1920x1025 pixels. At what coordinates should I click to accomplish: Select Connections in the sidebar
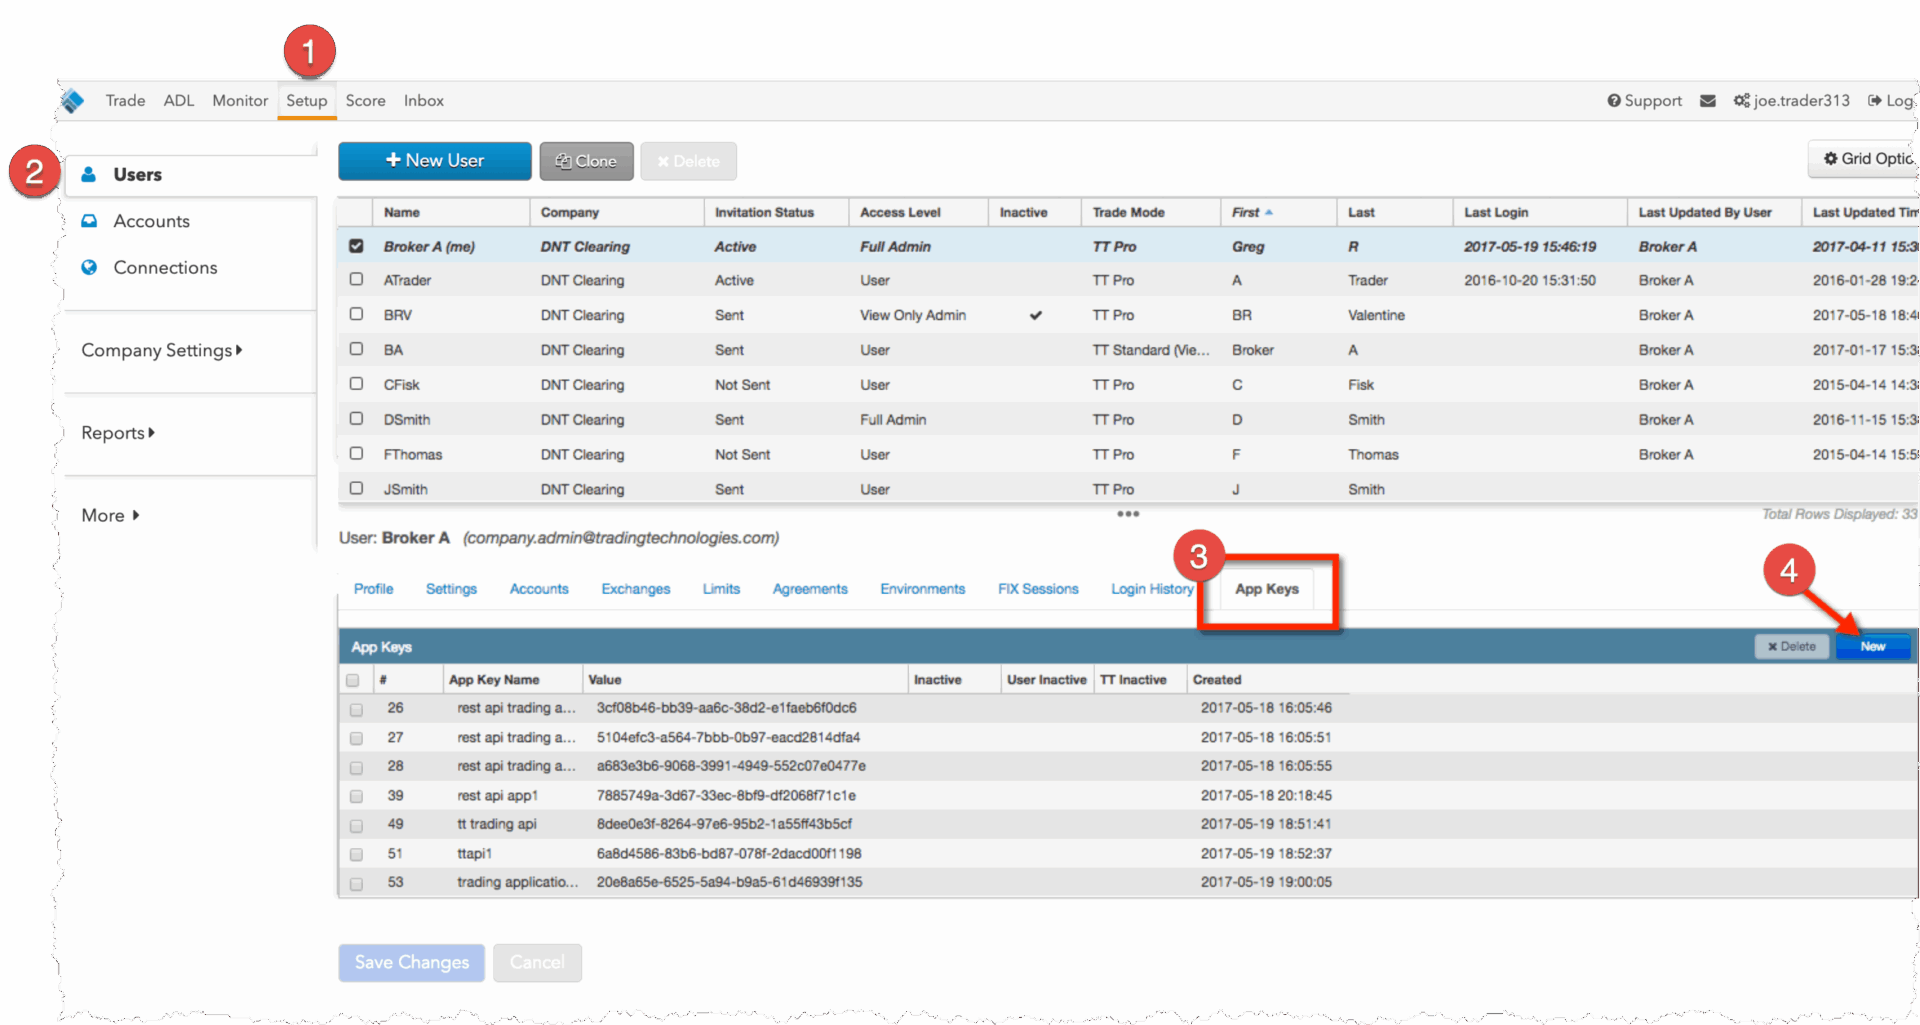[x=165, y=267]
